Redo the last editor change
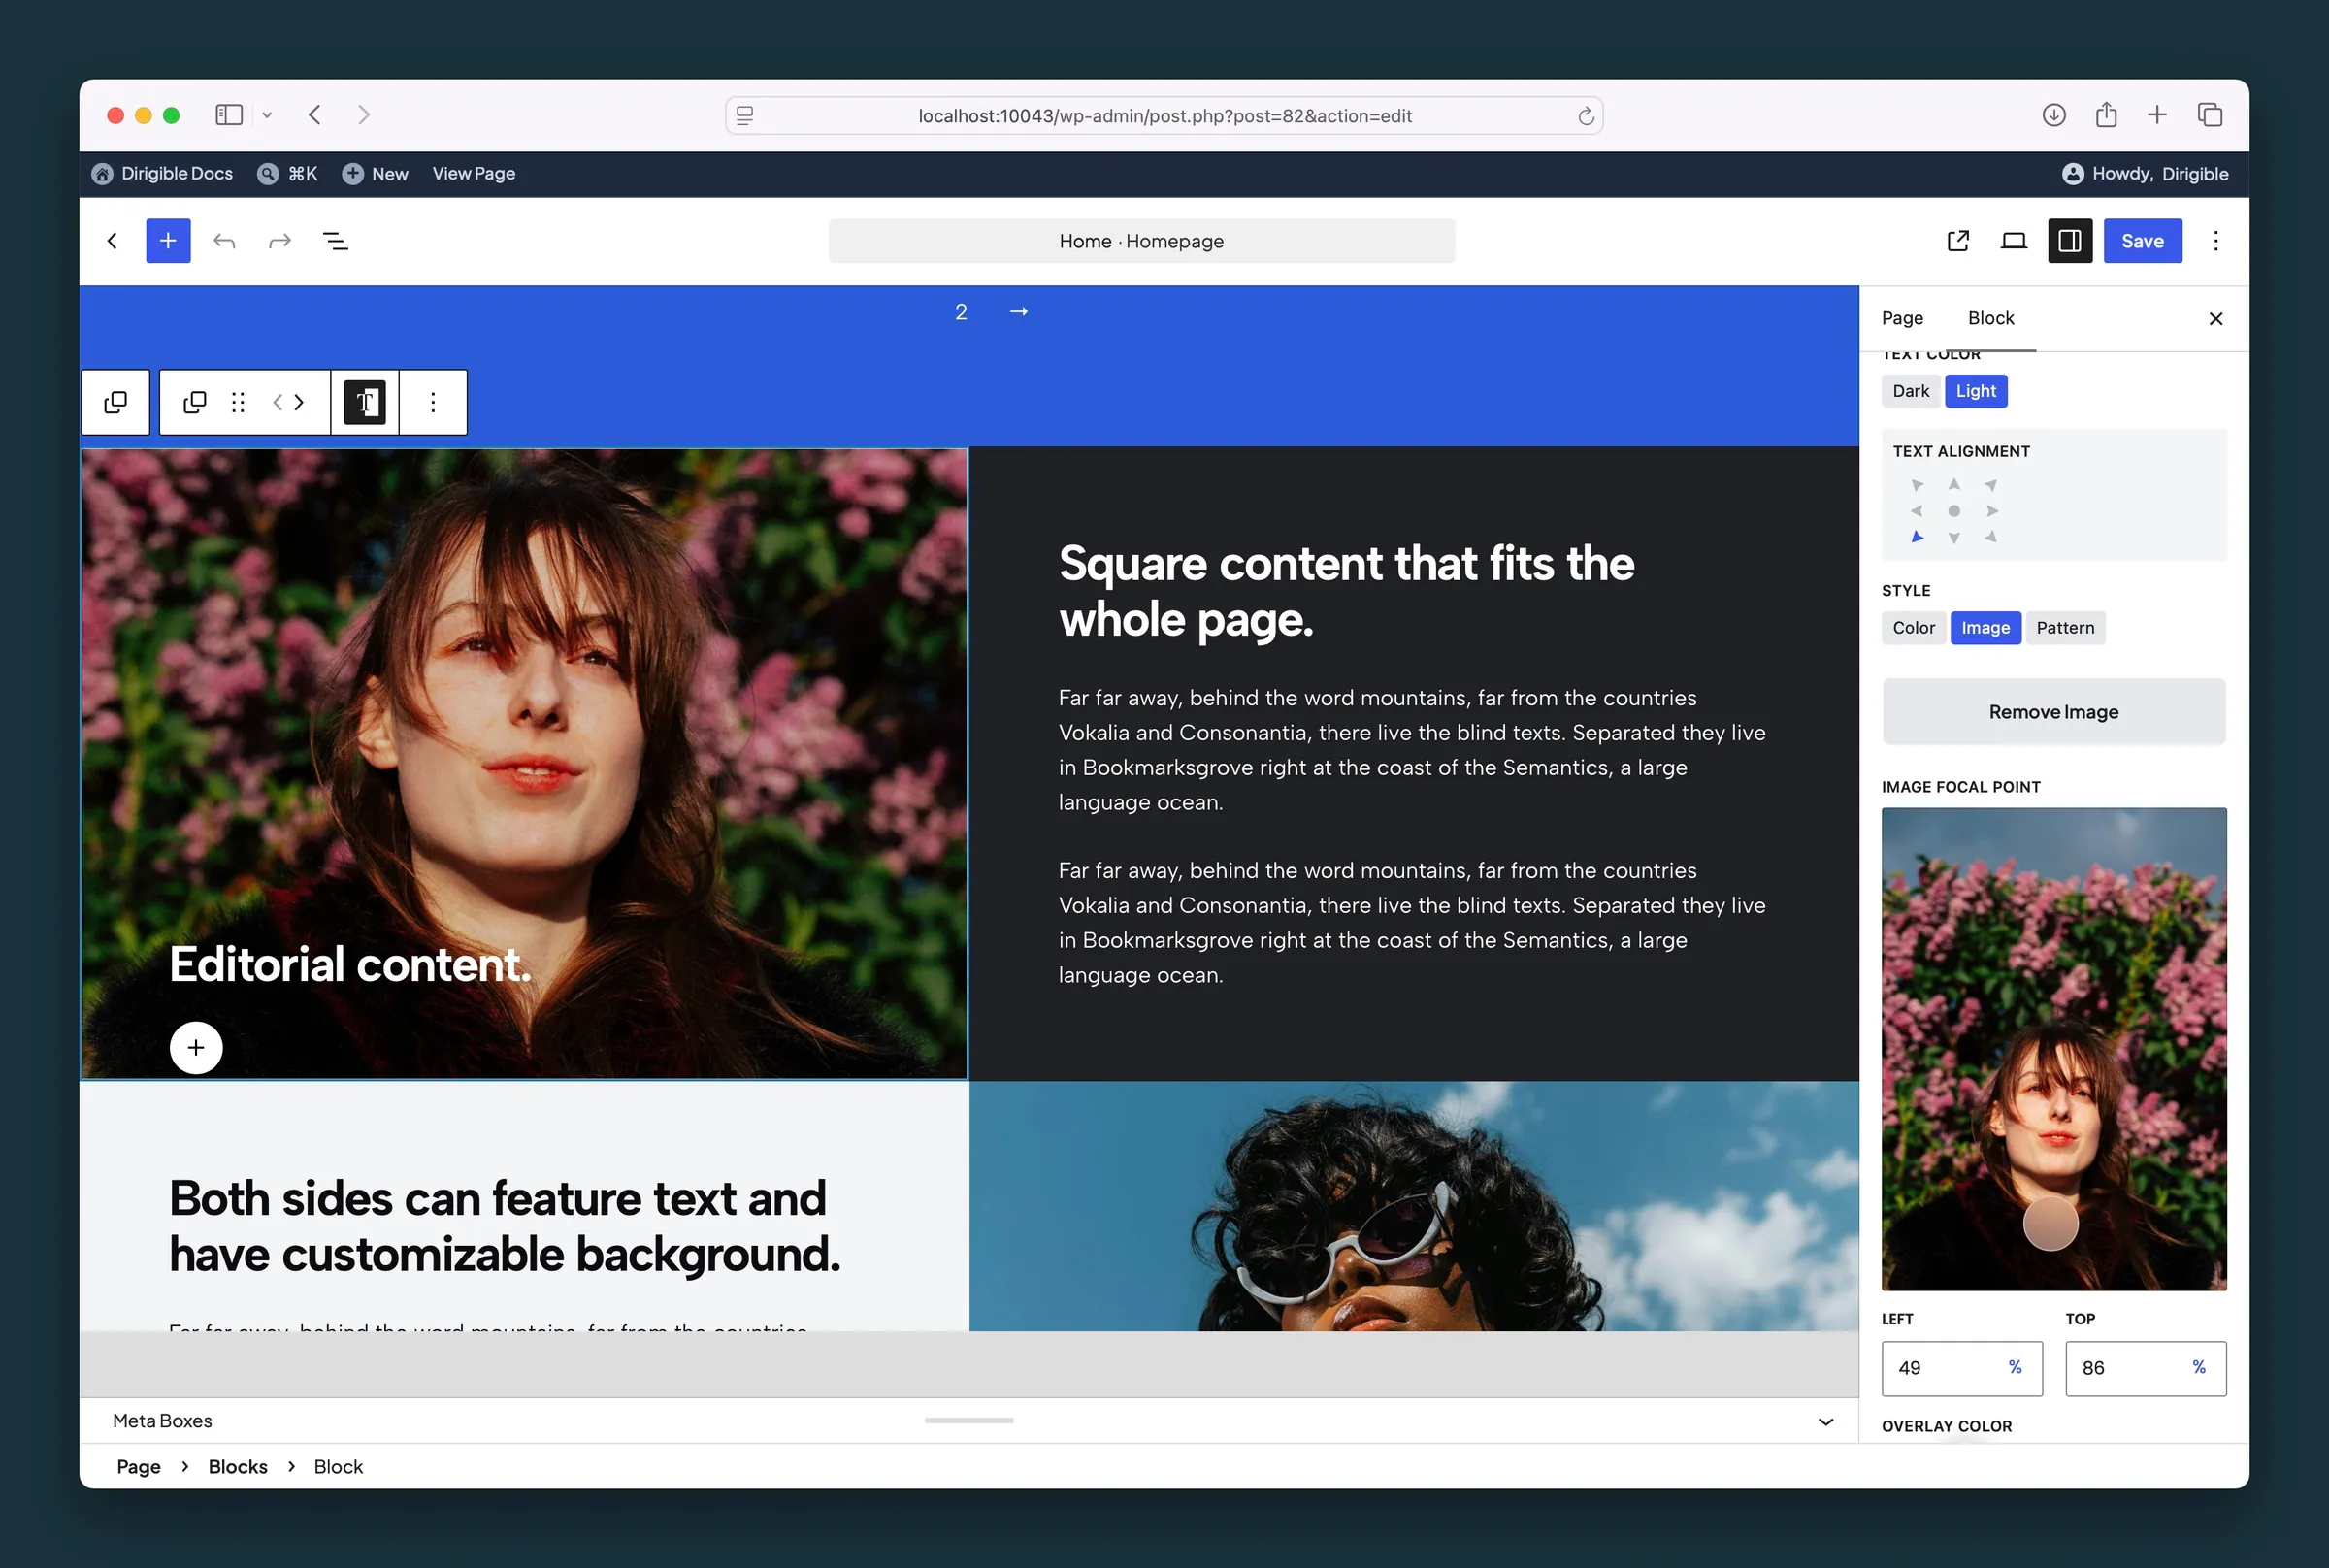Viewport: 2329px width, 1568px height. [280, 241]
